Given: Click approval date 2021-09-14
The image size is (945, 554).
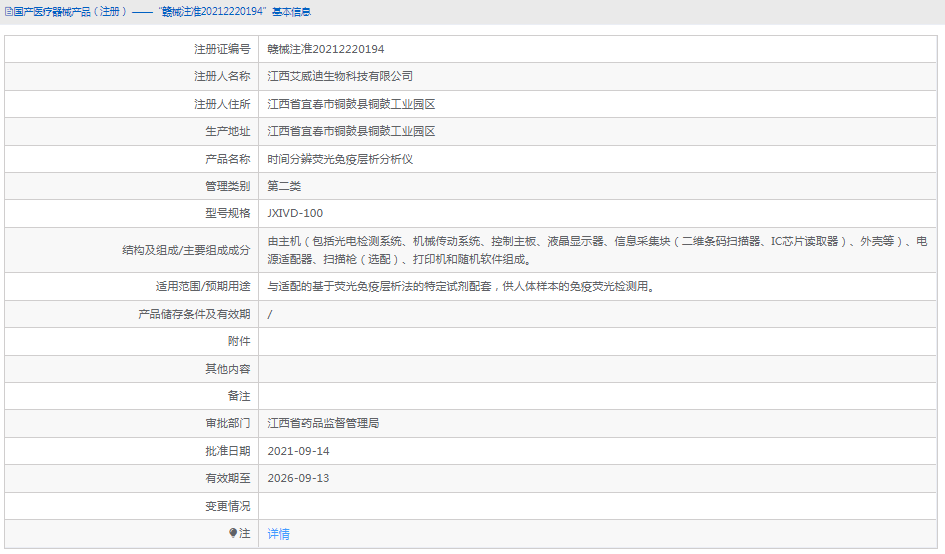Looking at the screenshot, I should [298, 451].
